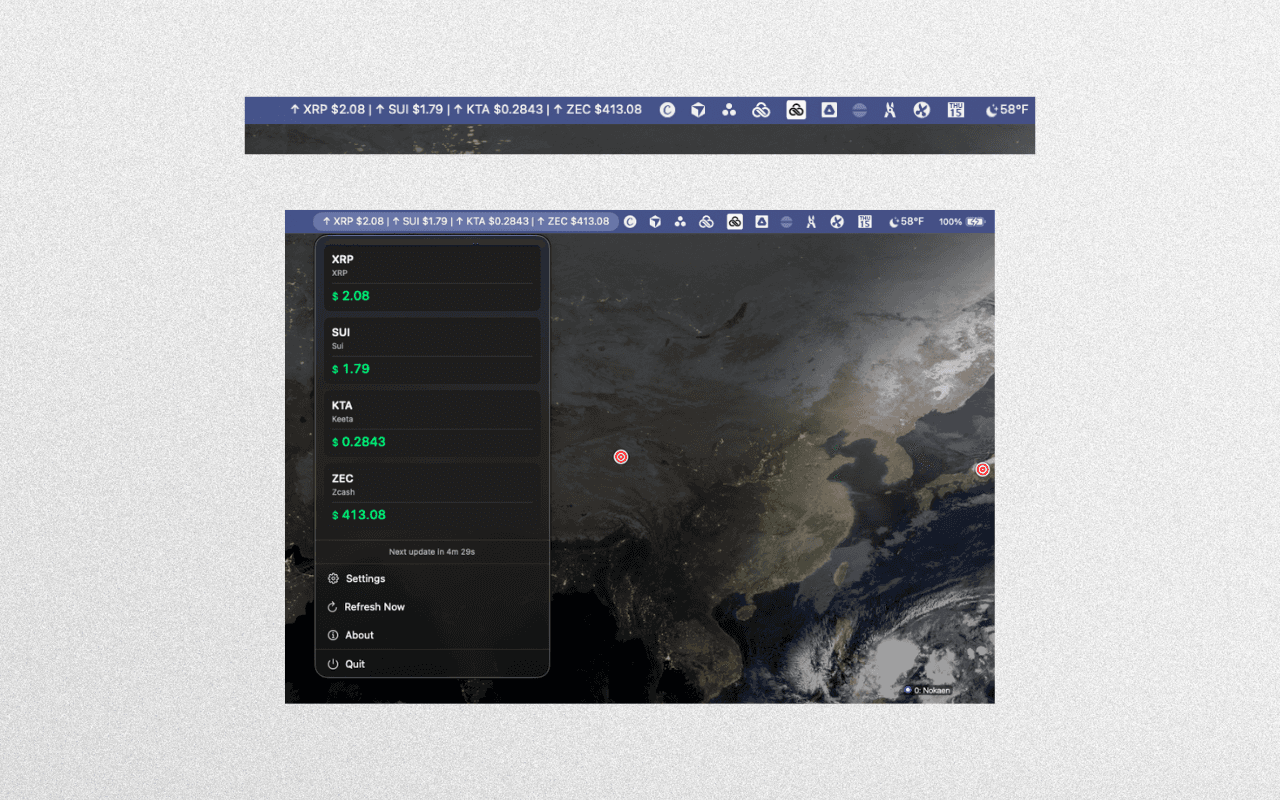This screenshot has height=800, width=1280.
Task: Click the 3D cube menu bar icon
Action: (655, 221)
